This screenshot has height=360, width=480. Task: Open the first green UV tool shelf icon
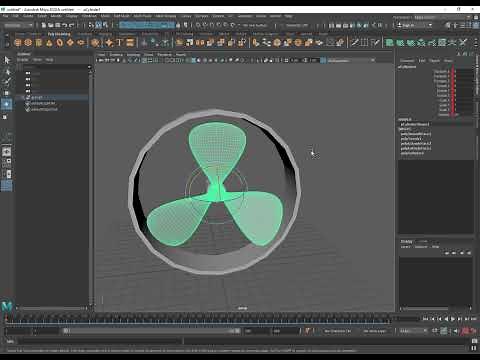coord(389,42)
